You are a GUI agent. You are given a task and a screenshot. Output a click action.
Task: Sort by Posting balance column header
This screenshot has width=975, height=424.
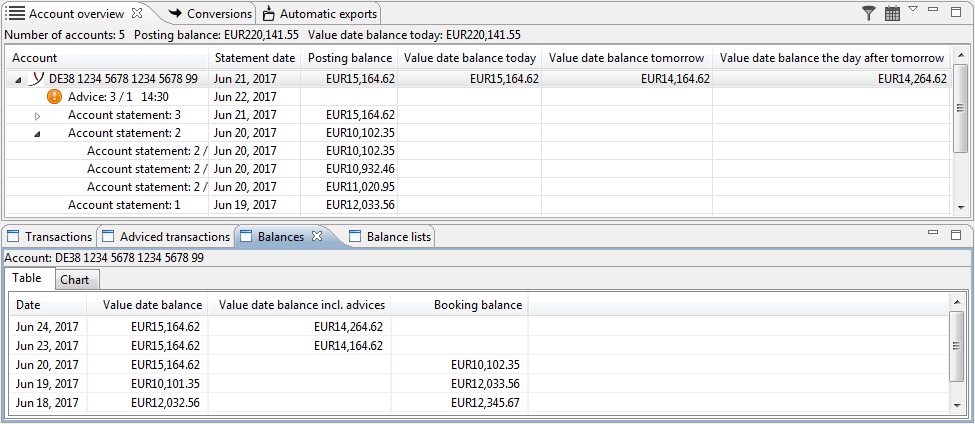pos(349,58)
